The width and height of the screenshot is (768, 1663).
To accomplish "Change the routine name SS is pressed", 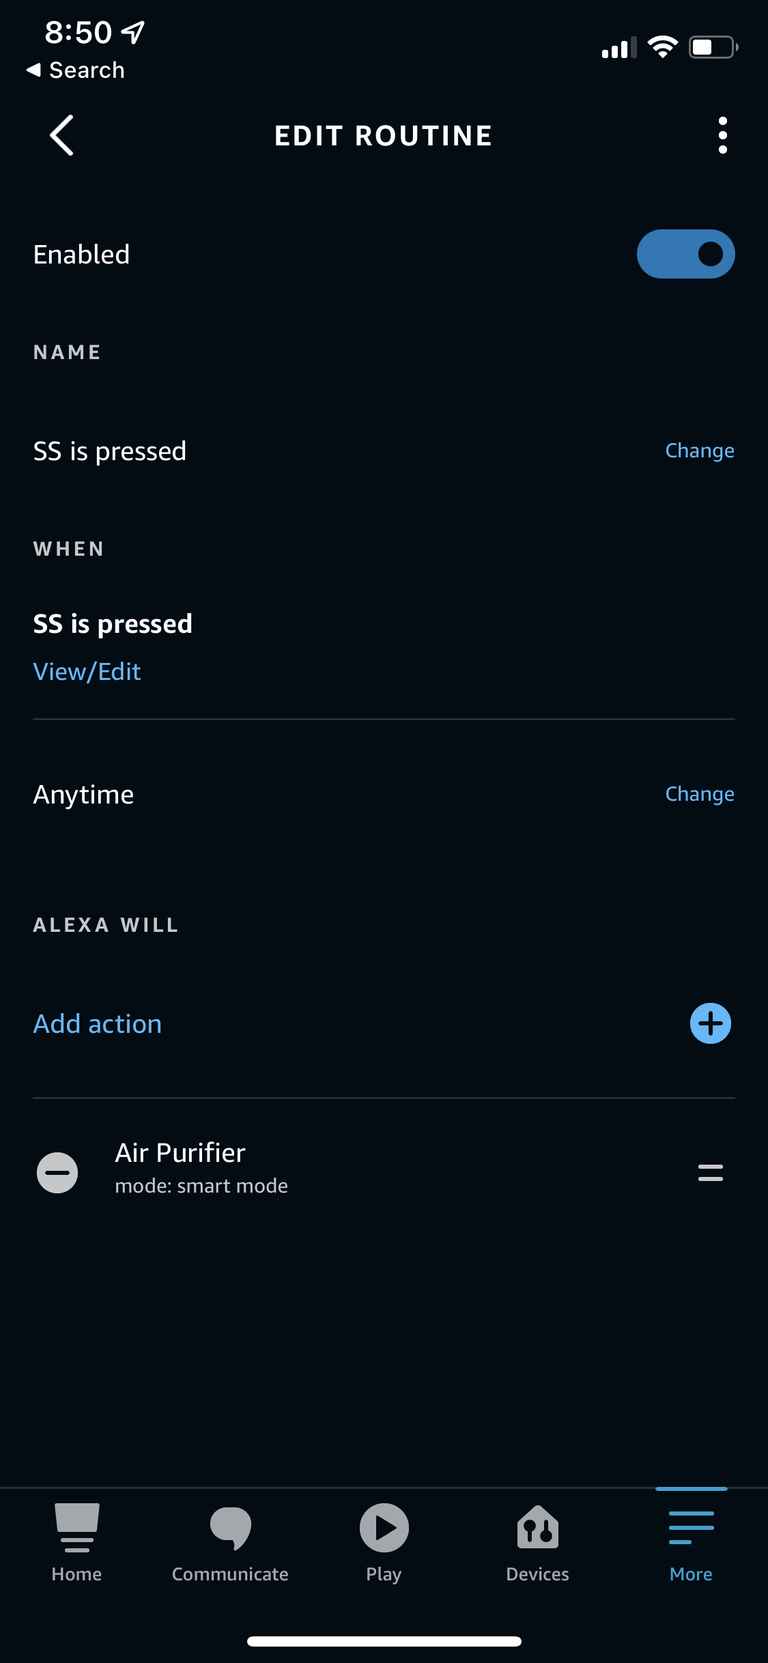I will (x=700, y=451).
